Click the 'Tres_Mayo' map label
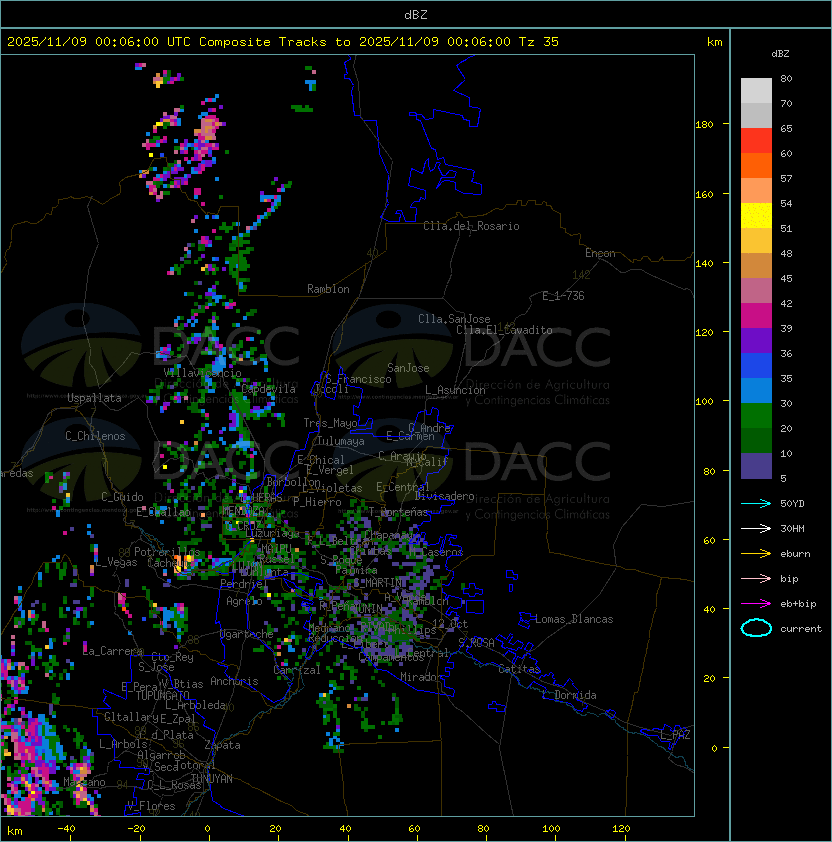832x842 pixels. tap(330, 423)
